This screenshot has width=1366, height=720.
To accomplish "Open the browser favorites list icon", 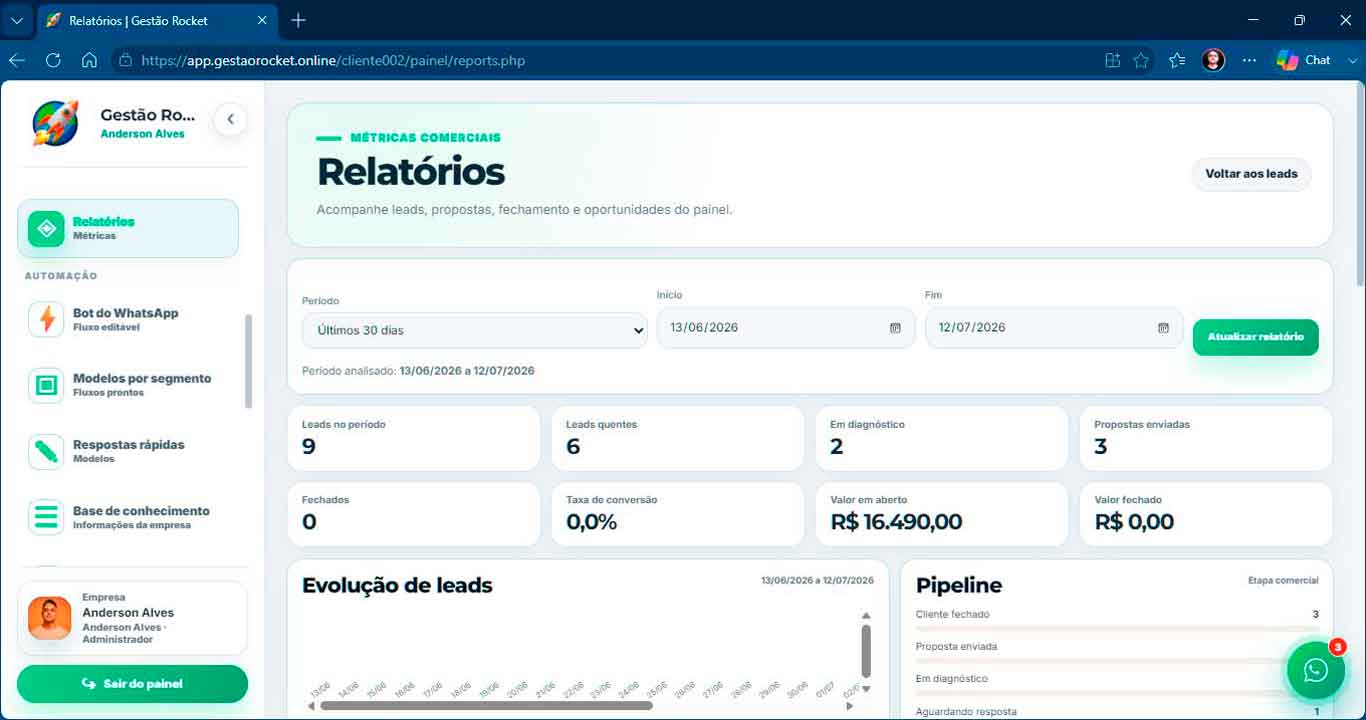I will pyautogui.click(x=1177, y=60).
